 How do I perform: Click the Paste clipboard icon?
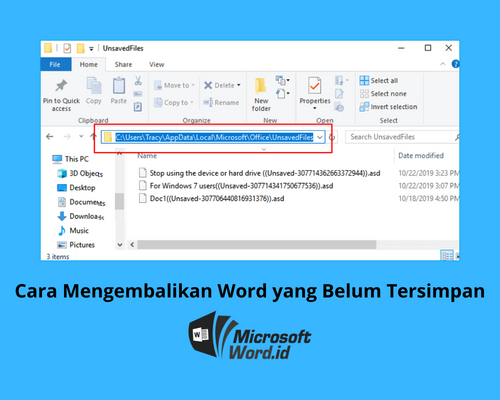click(119, 86)
